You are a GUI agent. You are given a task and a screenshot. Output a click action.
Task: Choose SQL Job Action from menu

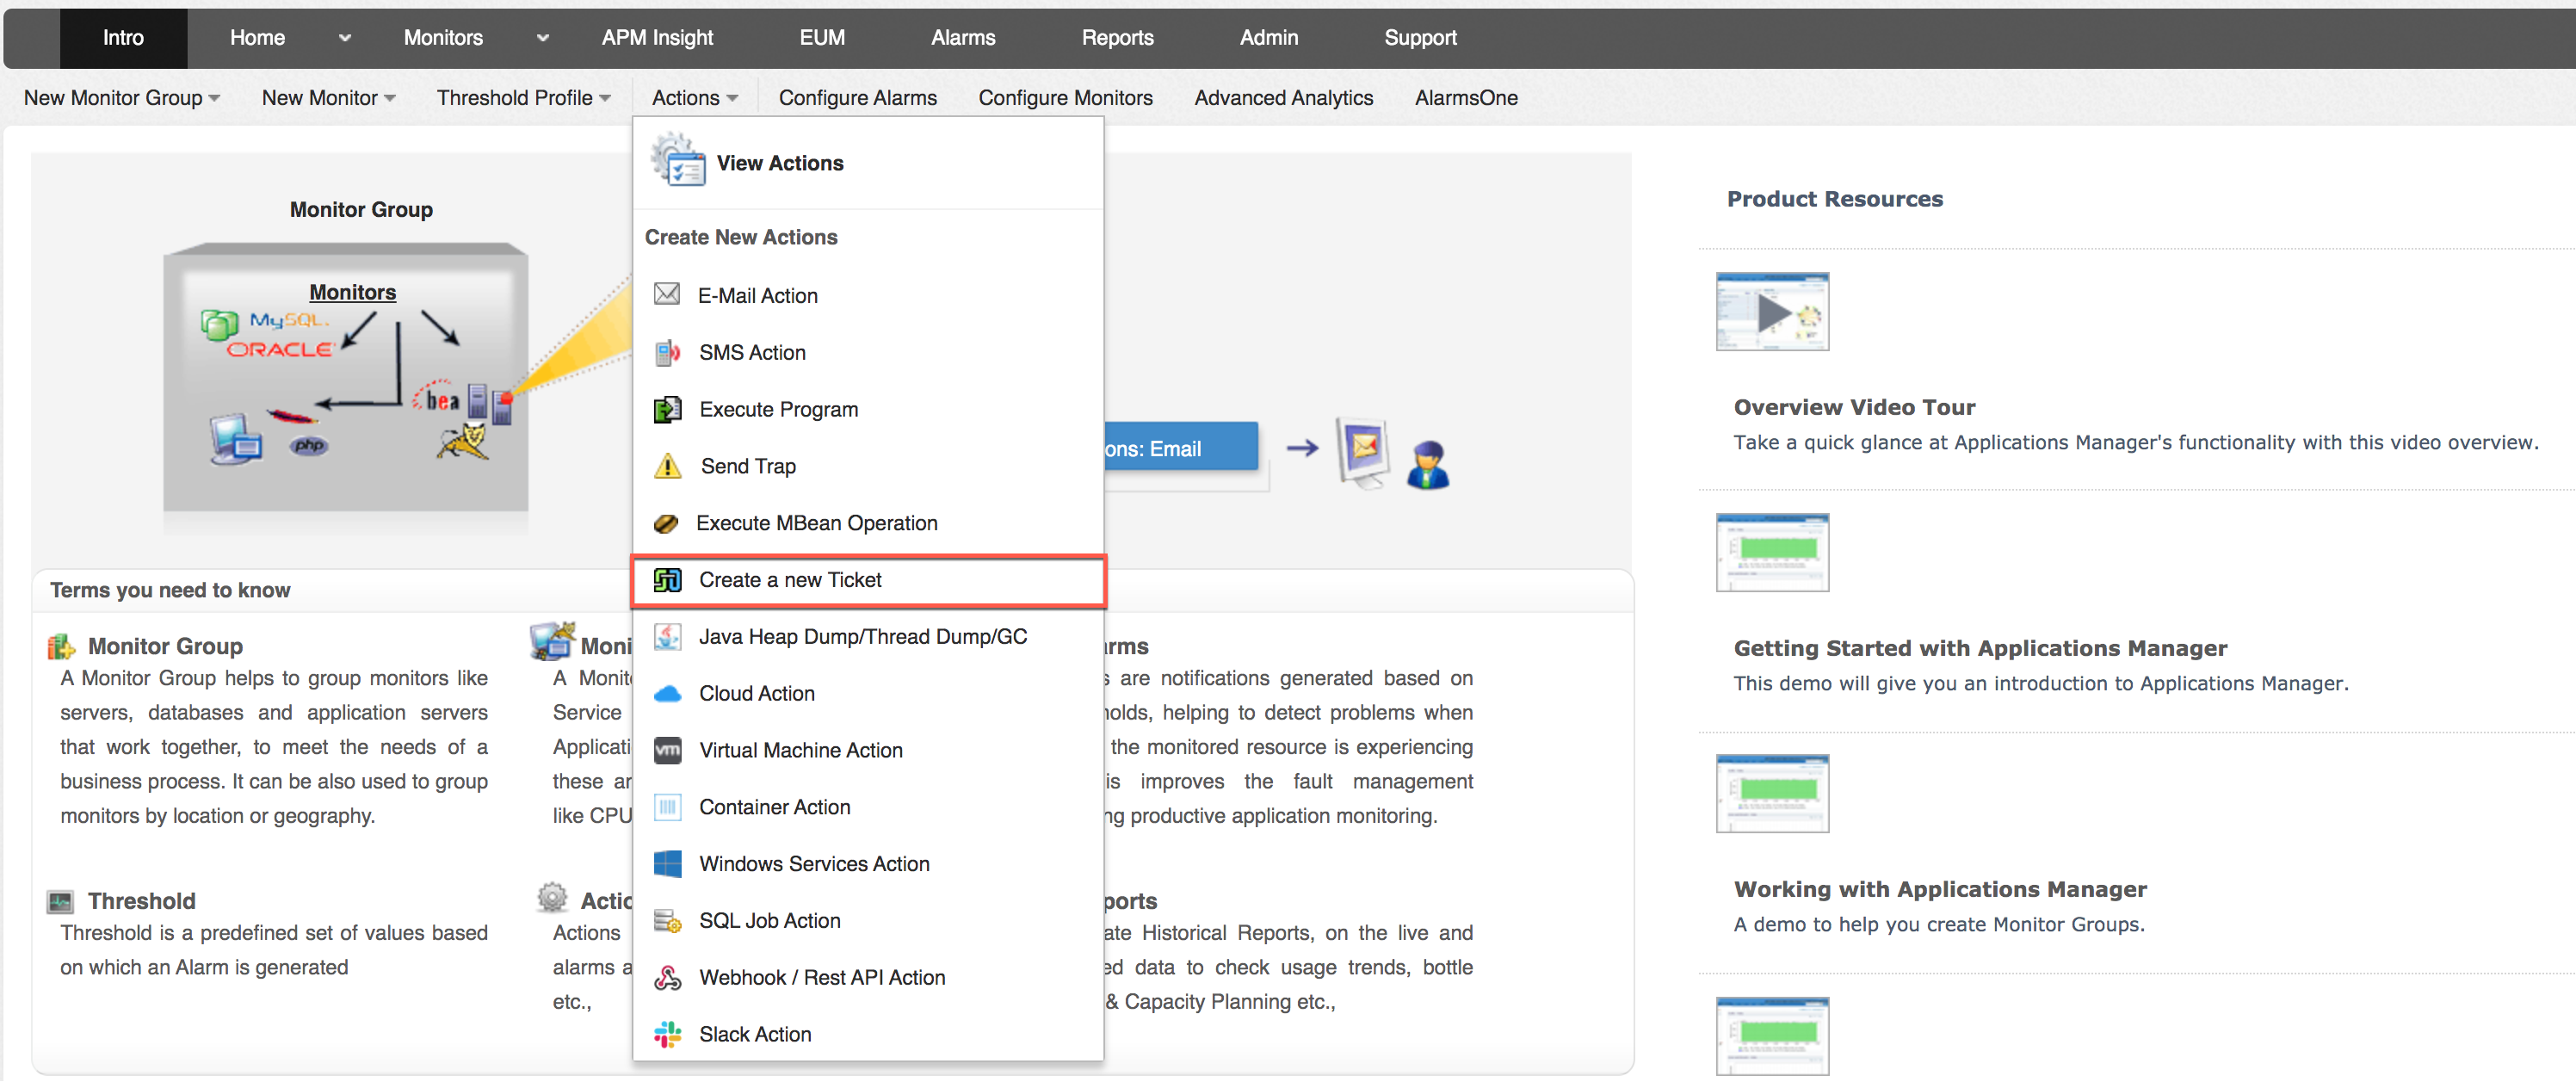pyautogui.click(x=769, y=920)
